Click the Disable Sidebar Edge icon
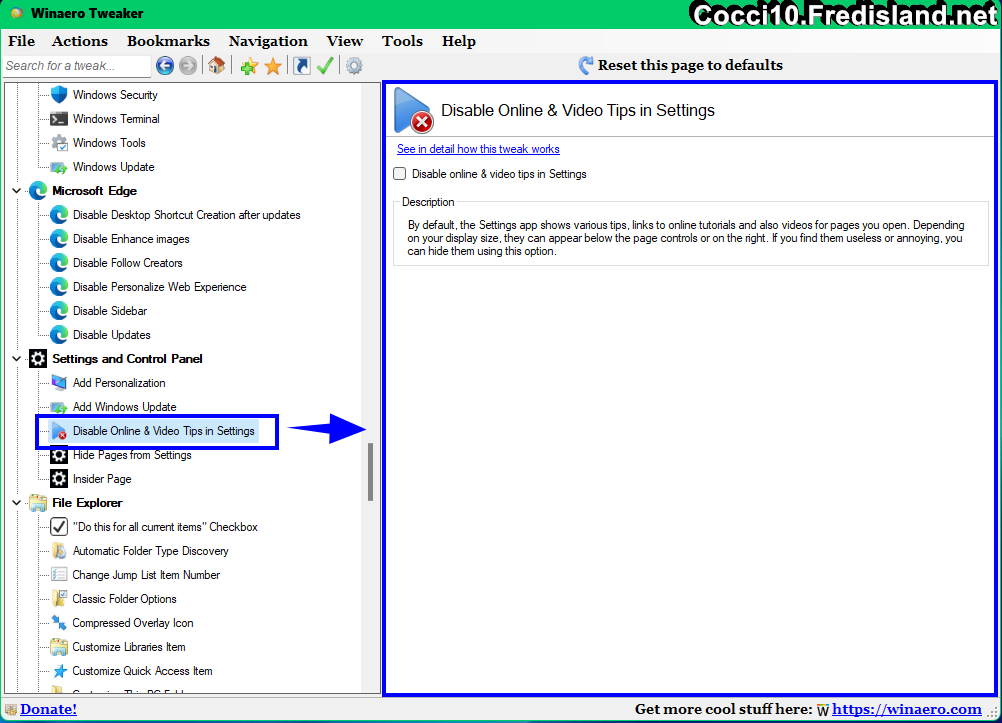 pyautogui.click(x=59, y=311)
